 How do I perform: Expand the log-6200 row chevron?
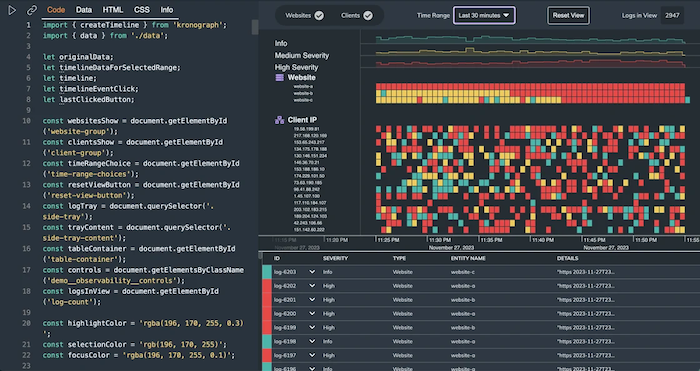tap(312, 313)
